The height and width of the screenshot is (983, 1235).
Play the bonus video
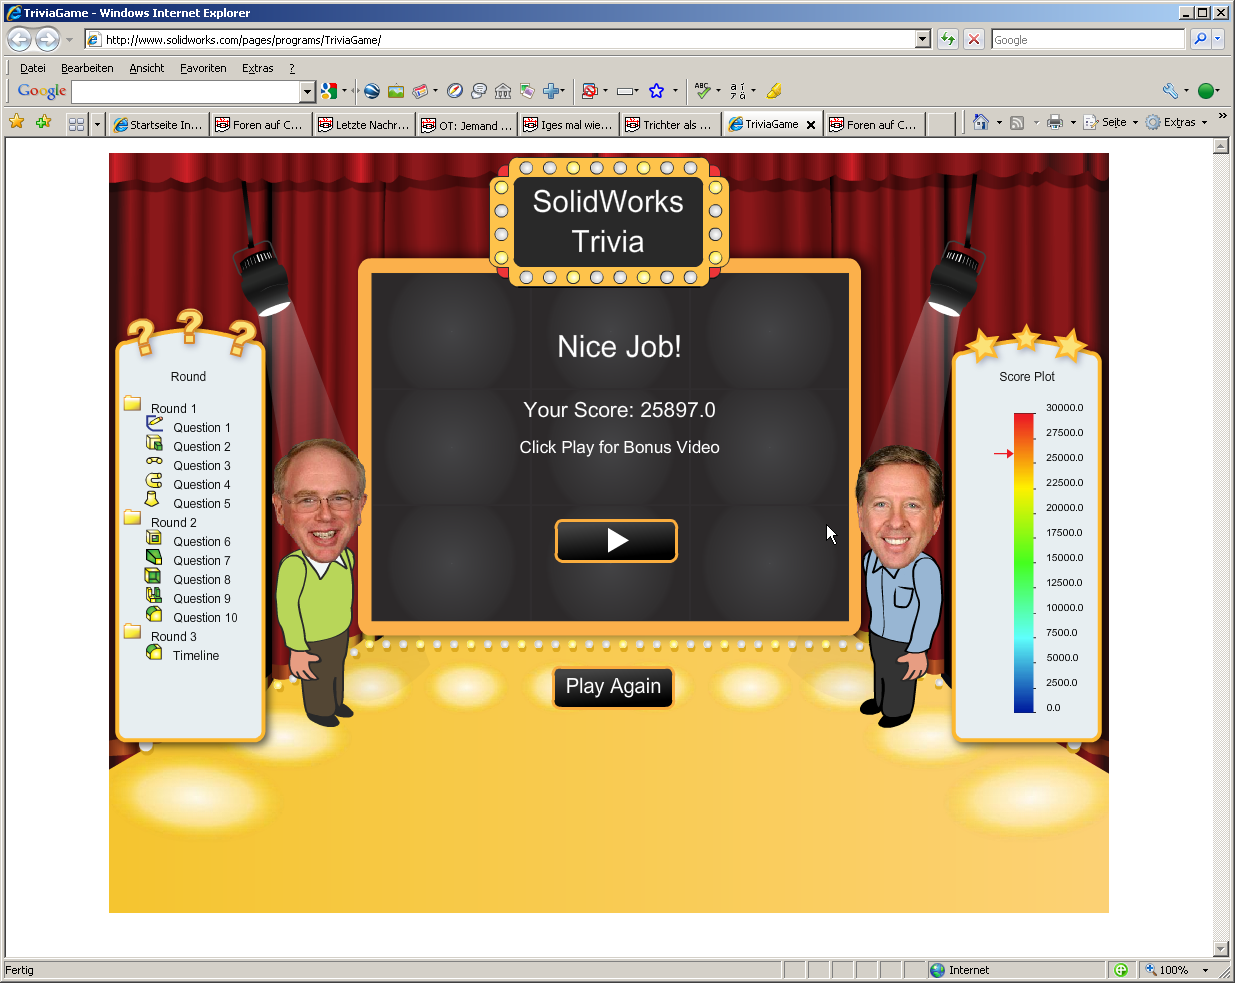[616, 541]
